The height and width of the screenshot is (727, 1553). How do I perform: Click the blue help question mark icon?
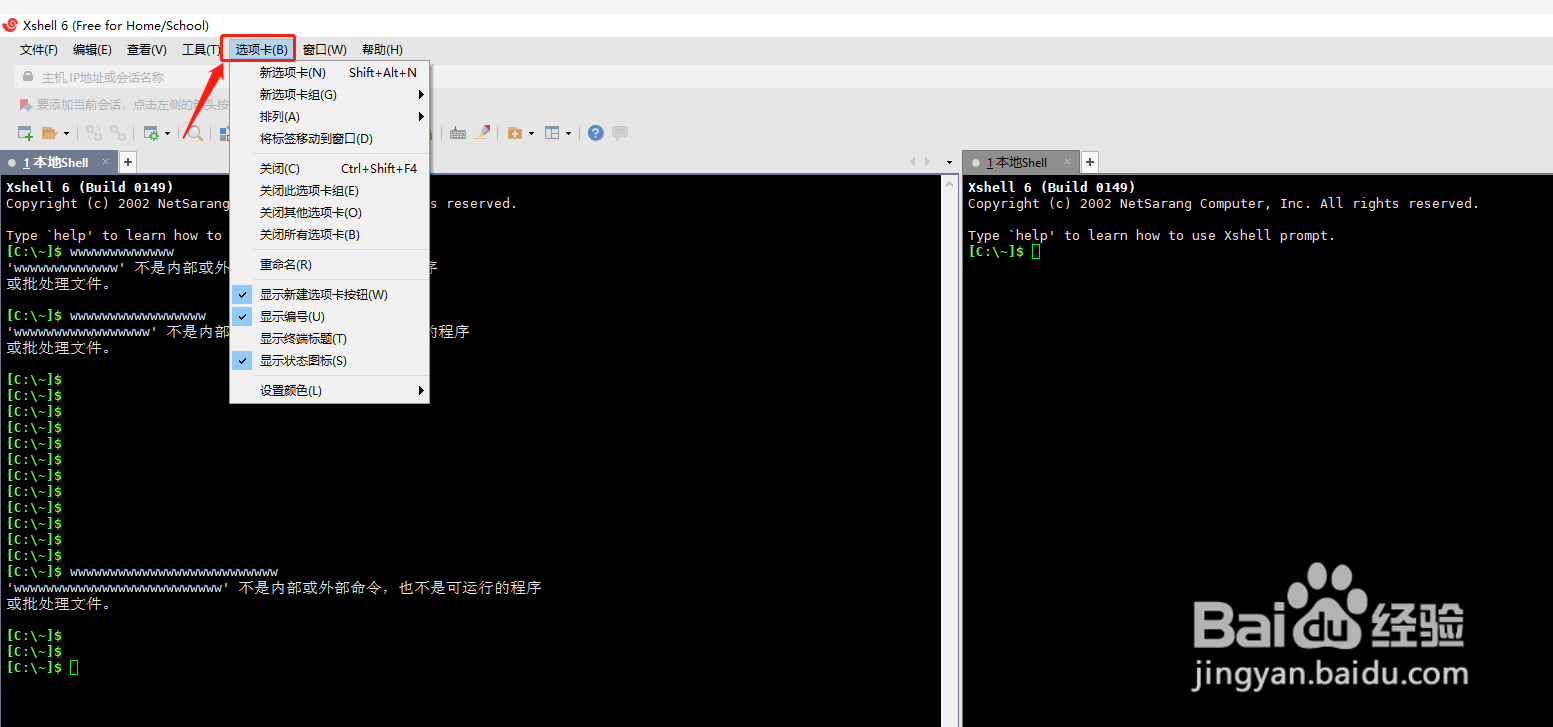coord(595,133)
